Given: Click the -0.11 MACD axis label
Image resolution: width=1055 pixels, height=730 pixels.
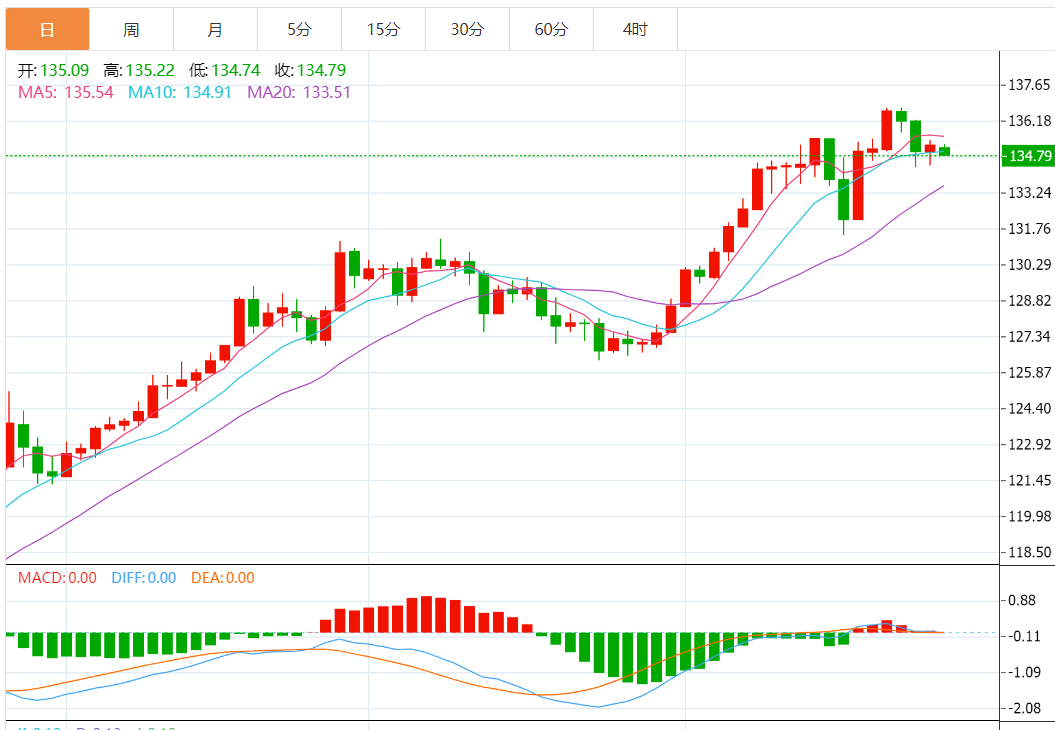Looking at the screenshot, I should point(1024,636).
